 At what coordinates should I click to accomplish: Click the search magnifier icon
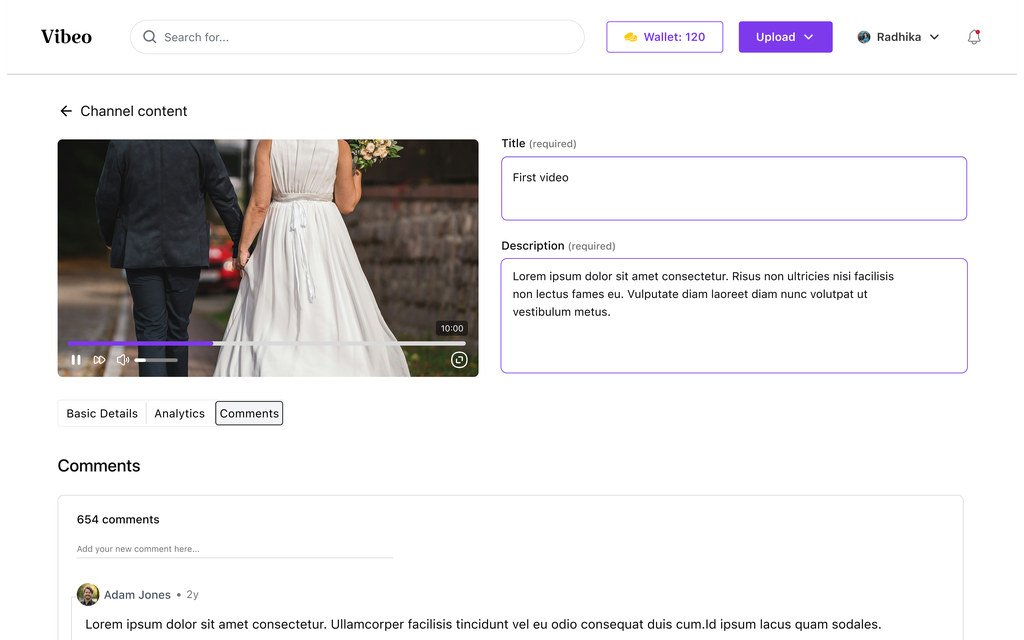tap(150, 37)
